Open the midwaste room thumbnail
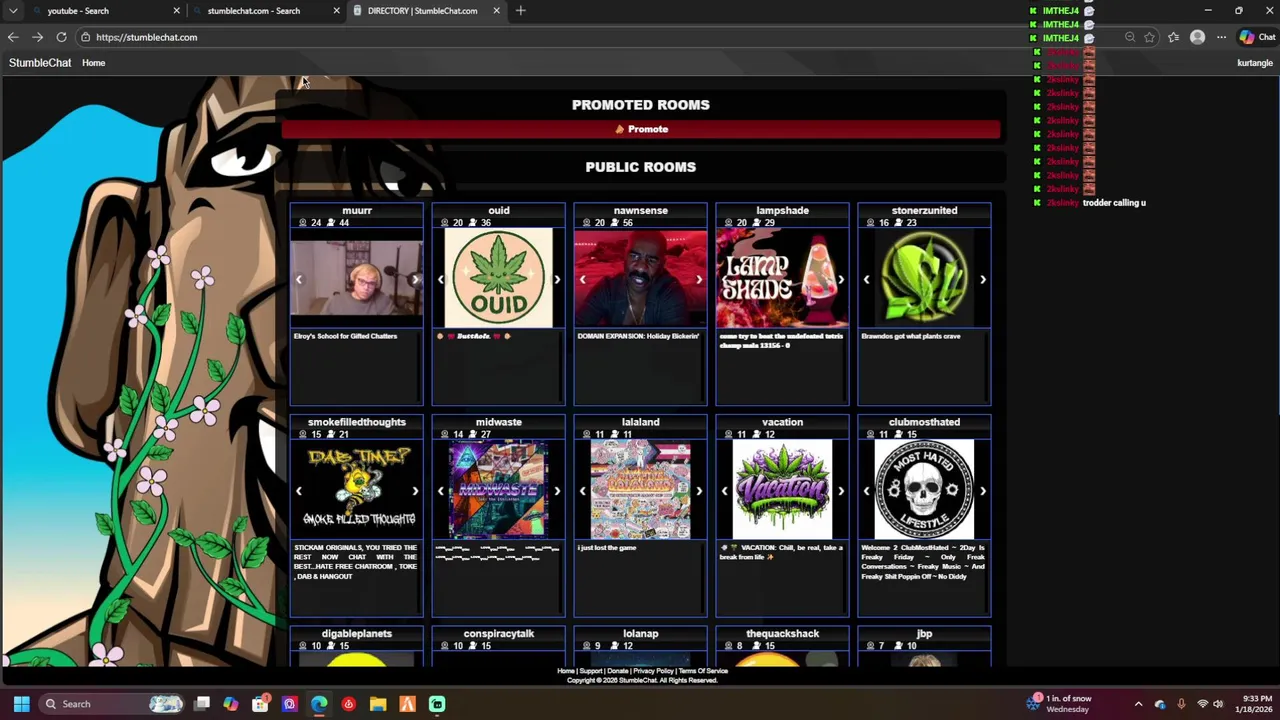Image resolution: width=1280 pixels, height=720 pixels. tap(499, 490)
